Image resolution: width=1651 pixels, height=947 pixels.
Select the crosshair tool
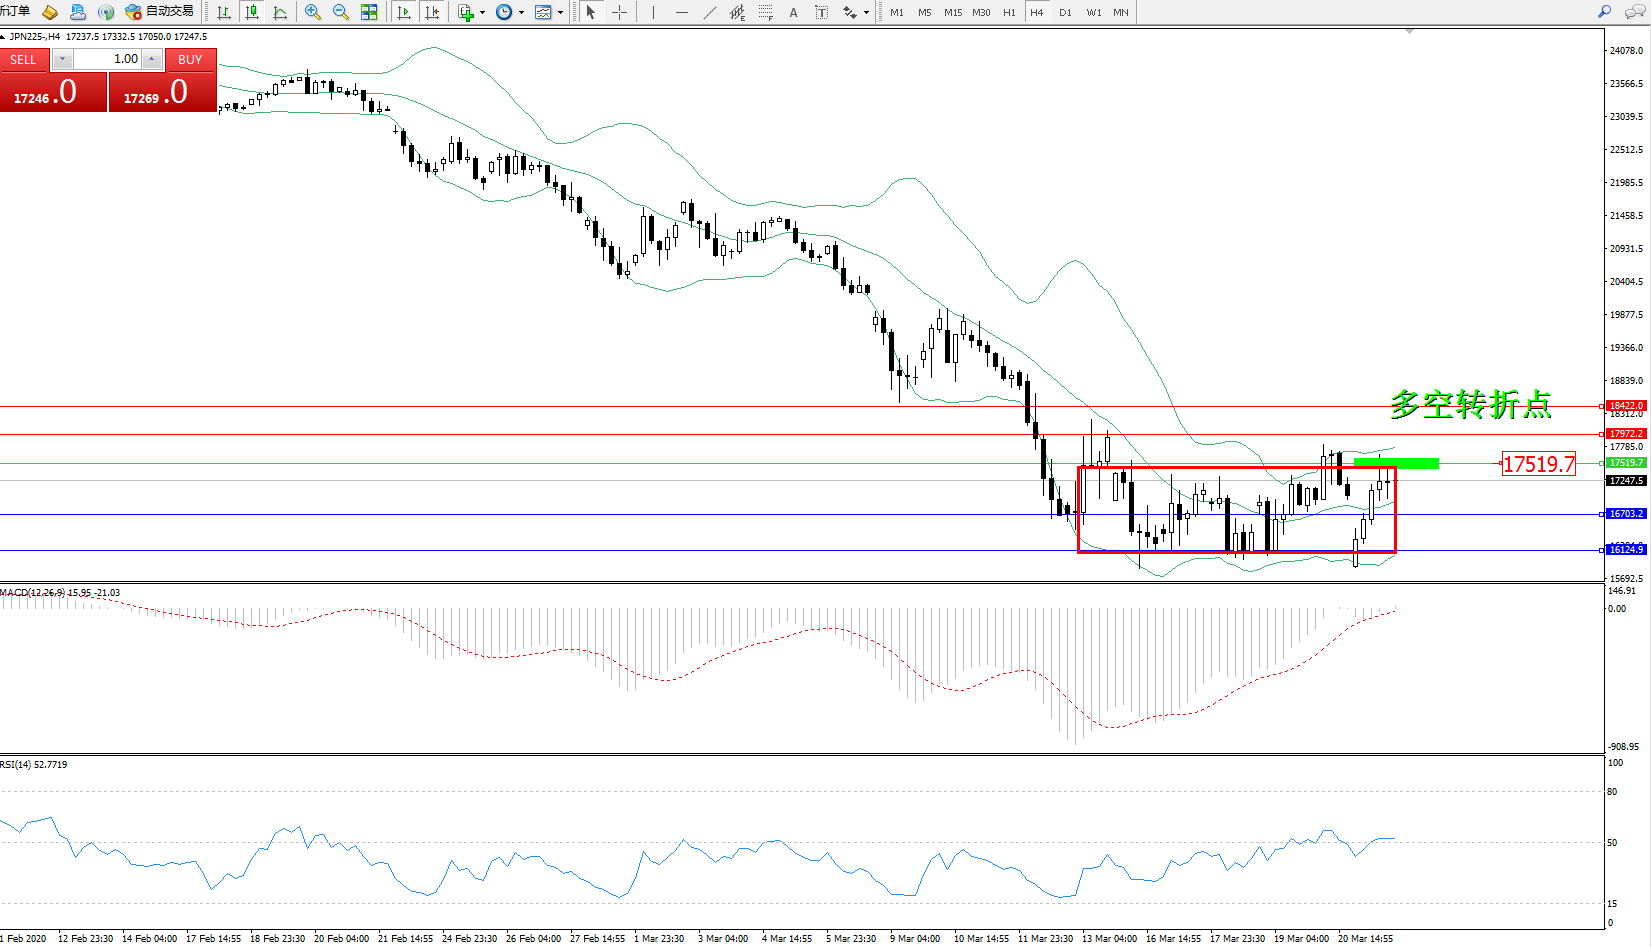(619, 12)
